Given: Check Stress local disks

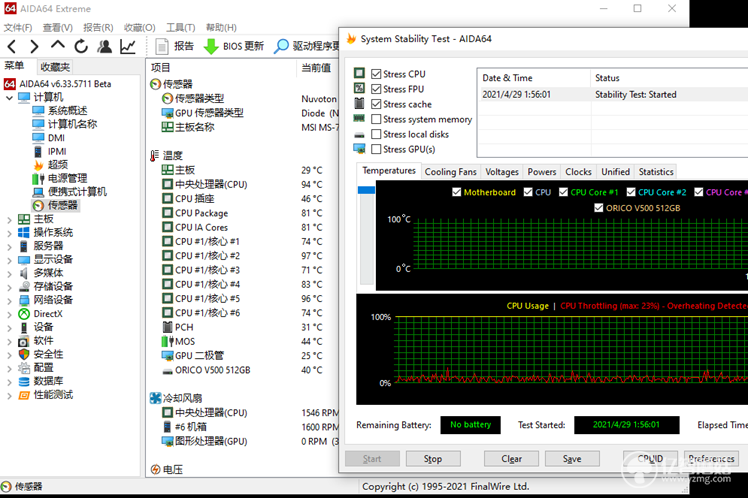Looking at the screenshot, I should [x=376, y=135].
